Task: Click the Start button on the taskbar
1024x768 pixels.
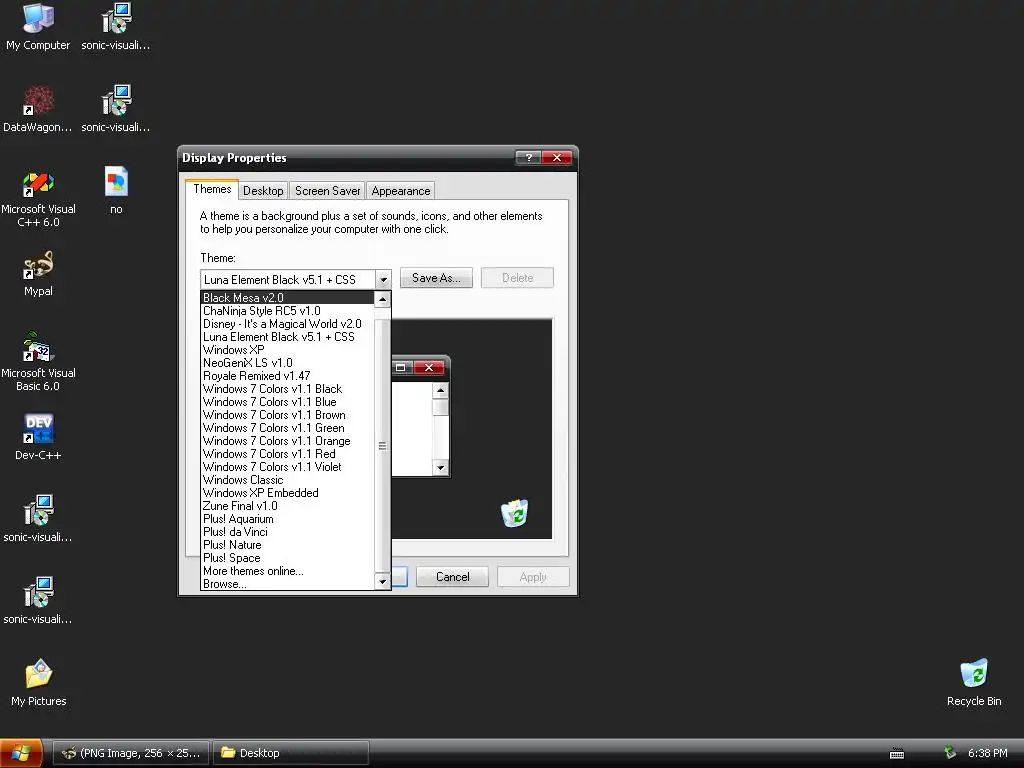Action: [21, 753]
